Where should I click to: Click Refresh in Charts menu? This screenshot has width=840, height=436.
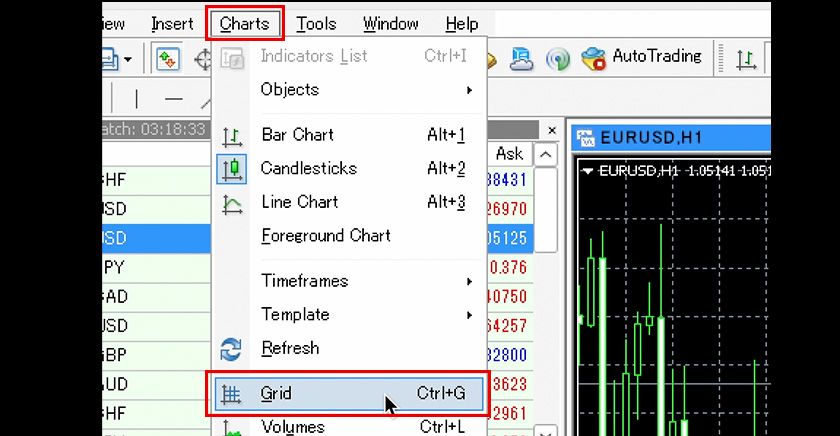coord(349,348)
